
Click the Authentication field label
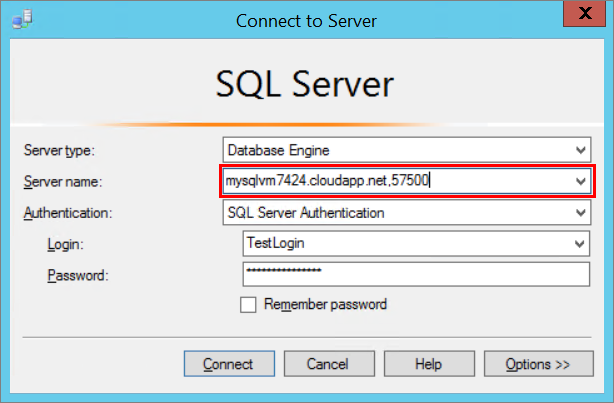68,213
